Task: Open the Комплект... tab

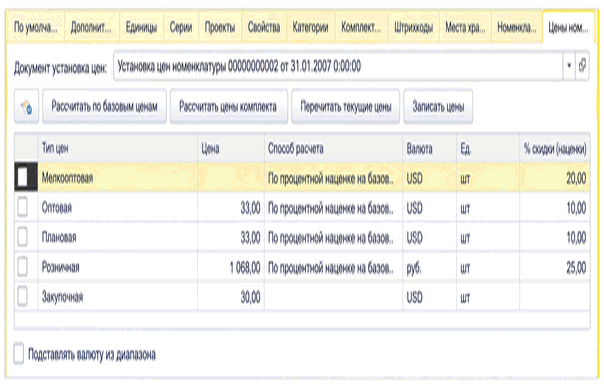Action: (361, 27)
